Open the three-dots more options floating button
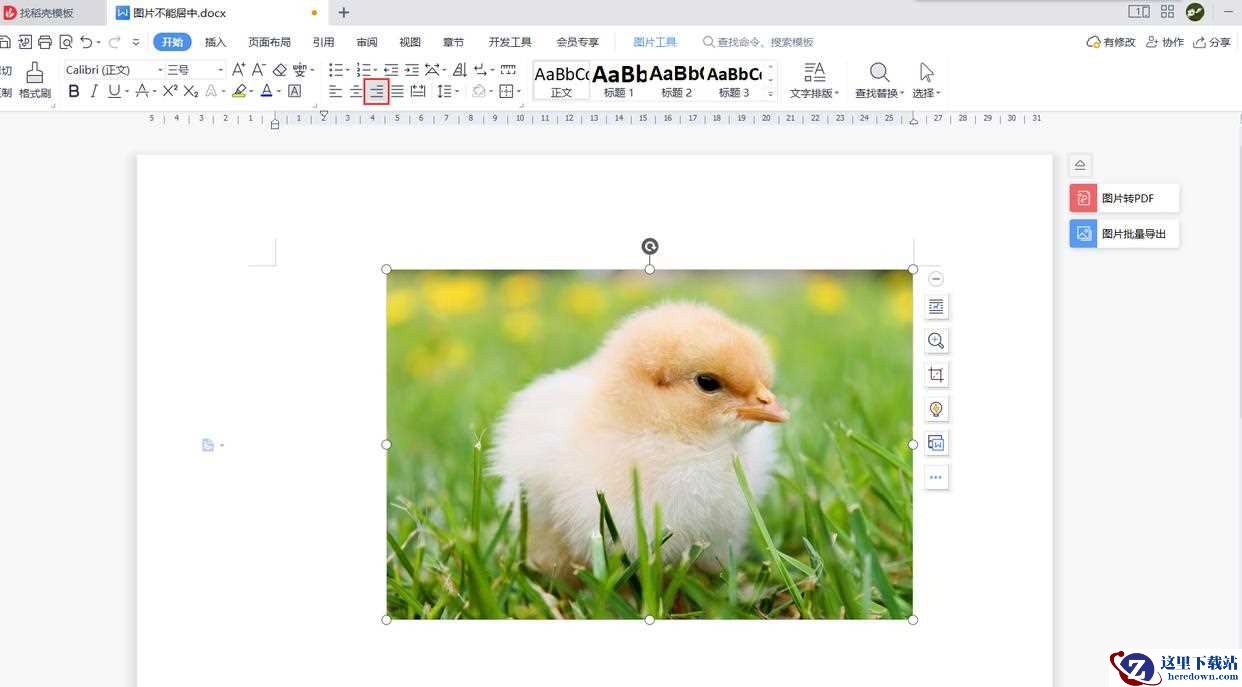The image size is (1242, 687). coord(936,477)
